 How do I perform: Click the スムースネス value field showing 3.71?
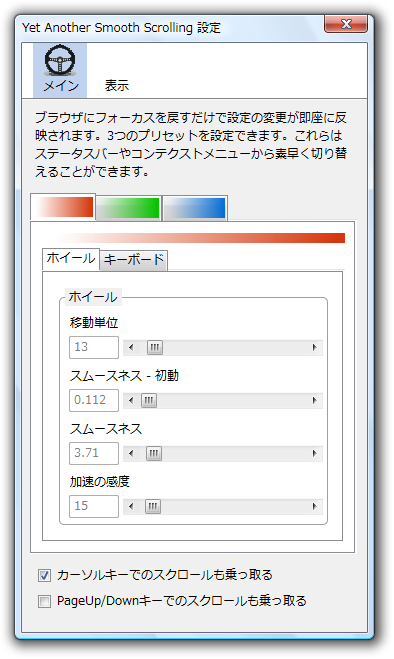94,453
